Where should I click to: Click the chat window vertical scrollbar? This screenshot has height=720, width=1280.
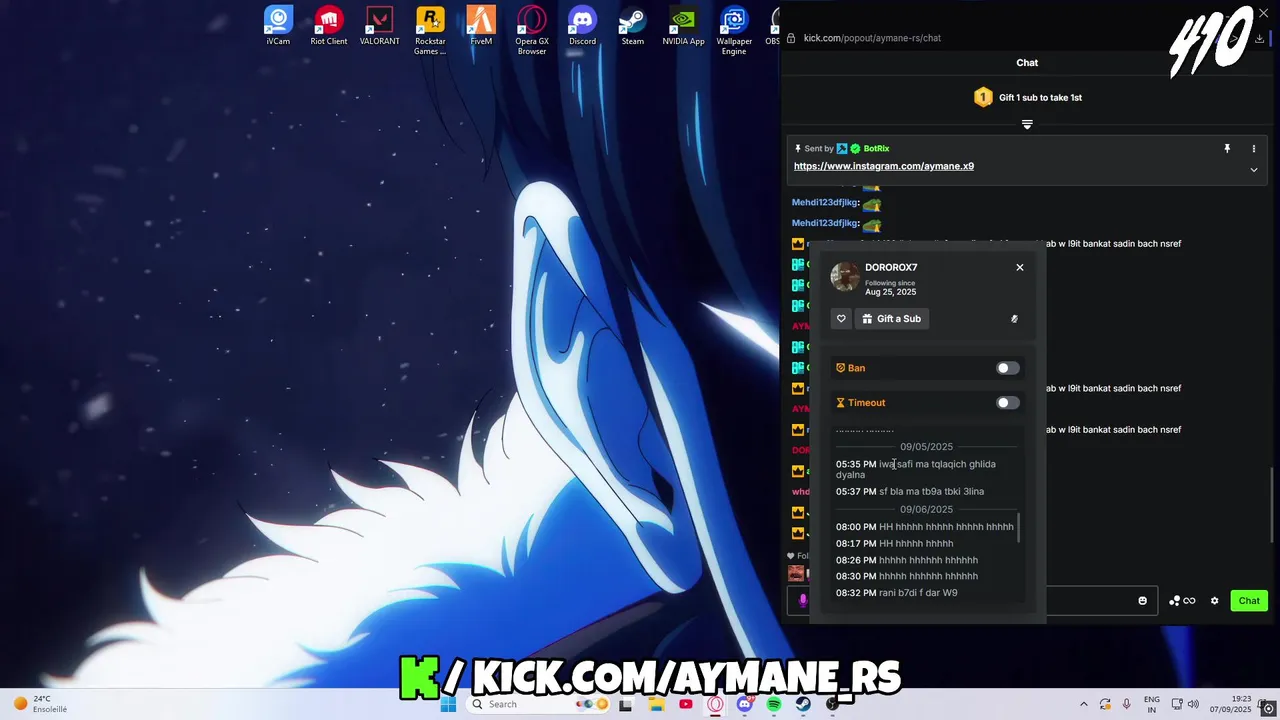pos(1273,505)
